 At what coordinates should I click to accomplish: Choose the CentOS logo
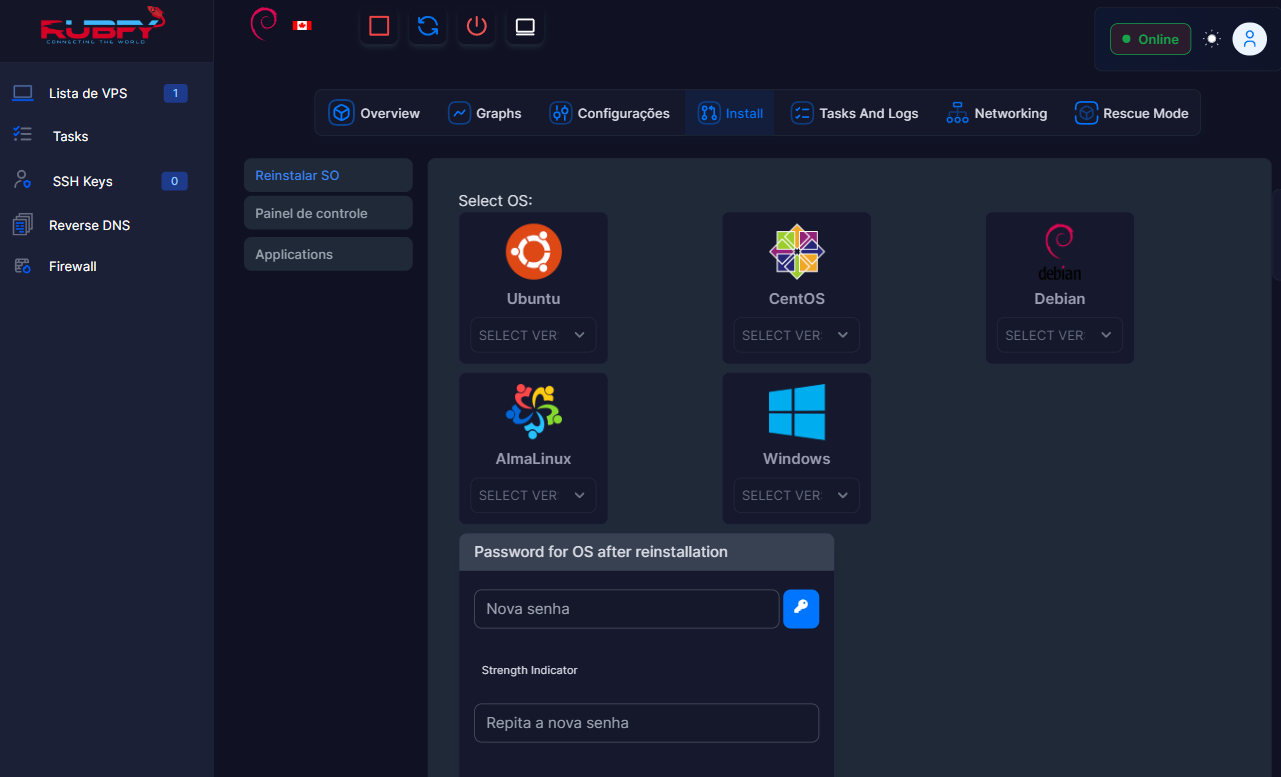tap(797, 251)
